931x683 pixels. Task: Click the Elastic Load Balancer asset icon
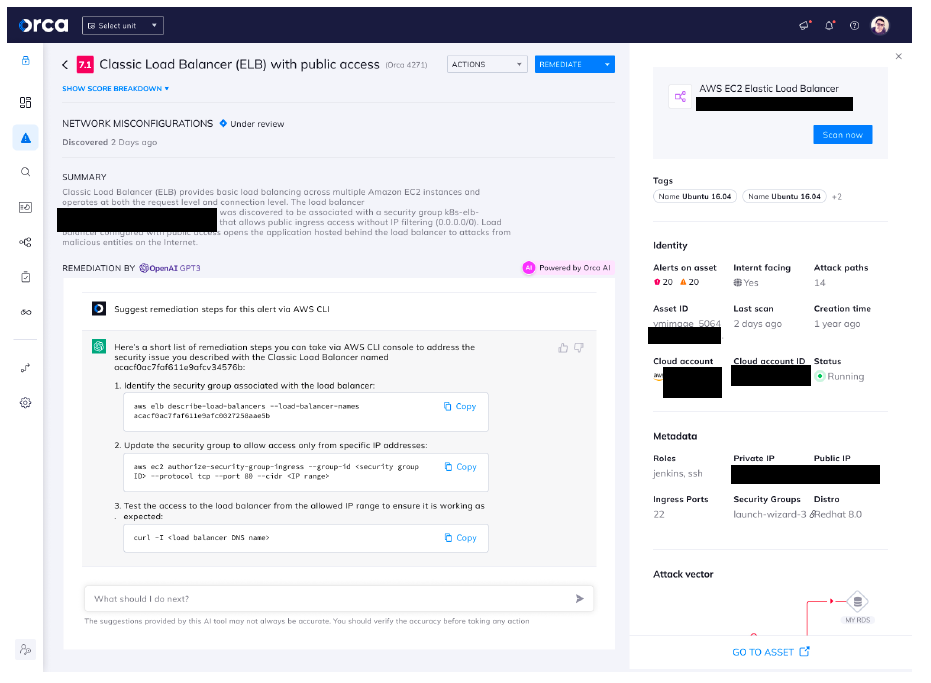[x=680, y=96]
